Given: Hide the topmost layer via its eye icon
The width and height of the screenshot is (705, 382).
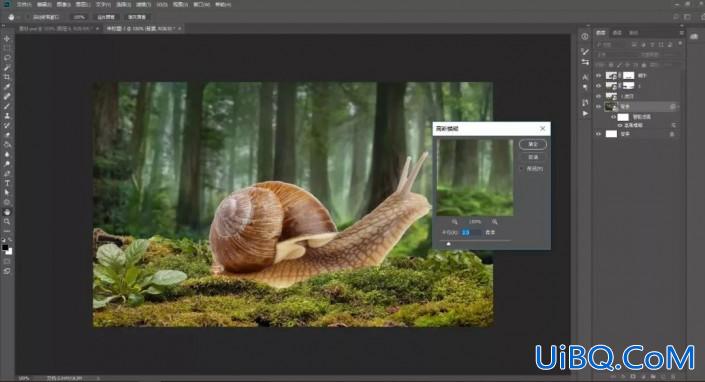Looking at the screenshot, I should pyautogui.click(x=598, y=75).
